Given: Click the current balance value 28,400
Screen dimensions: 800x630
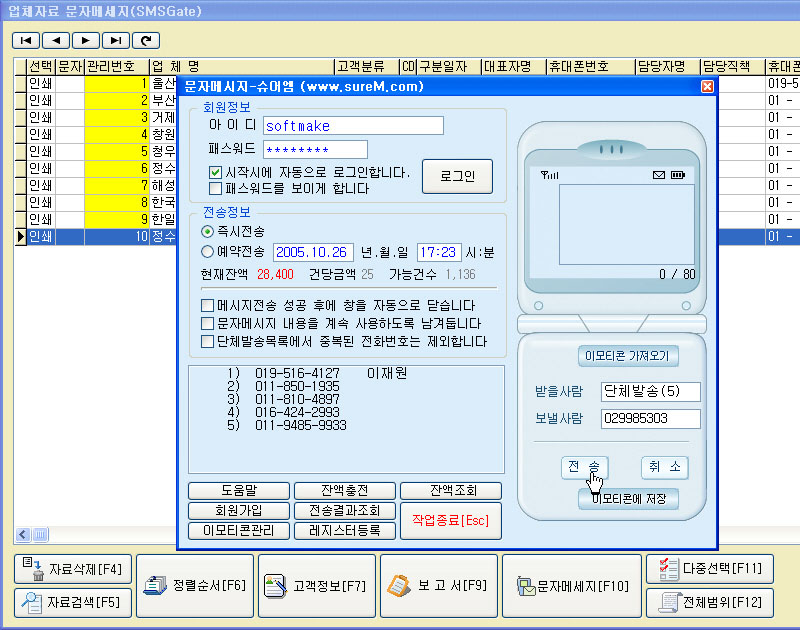Looking at the screenshot, I should click(276, 274).
